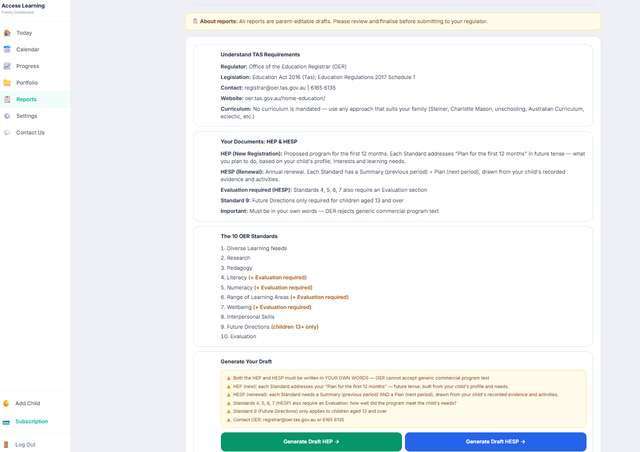Click the Contact Us chat icon
The image size is (640, 452).
(7, 133)
